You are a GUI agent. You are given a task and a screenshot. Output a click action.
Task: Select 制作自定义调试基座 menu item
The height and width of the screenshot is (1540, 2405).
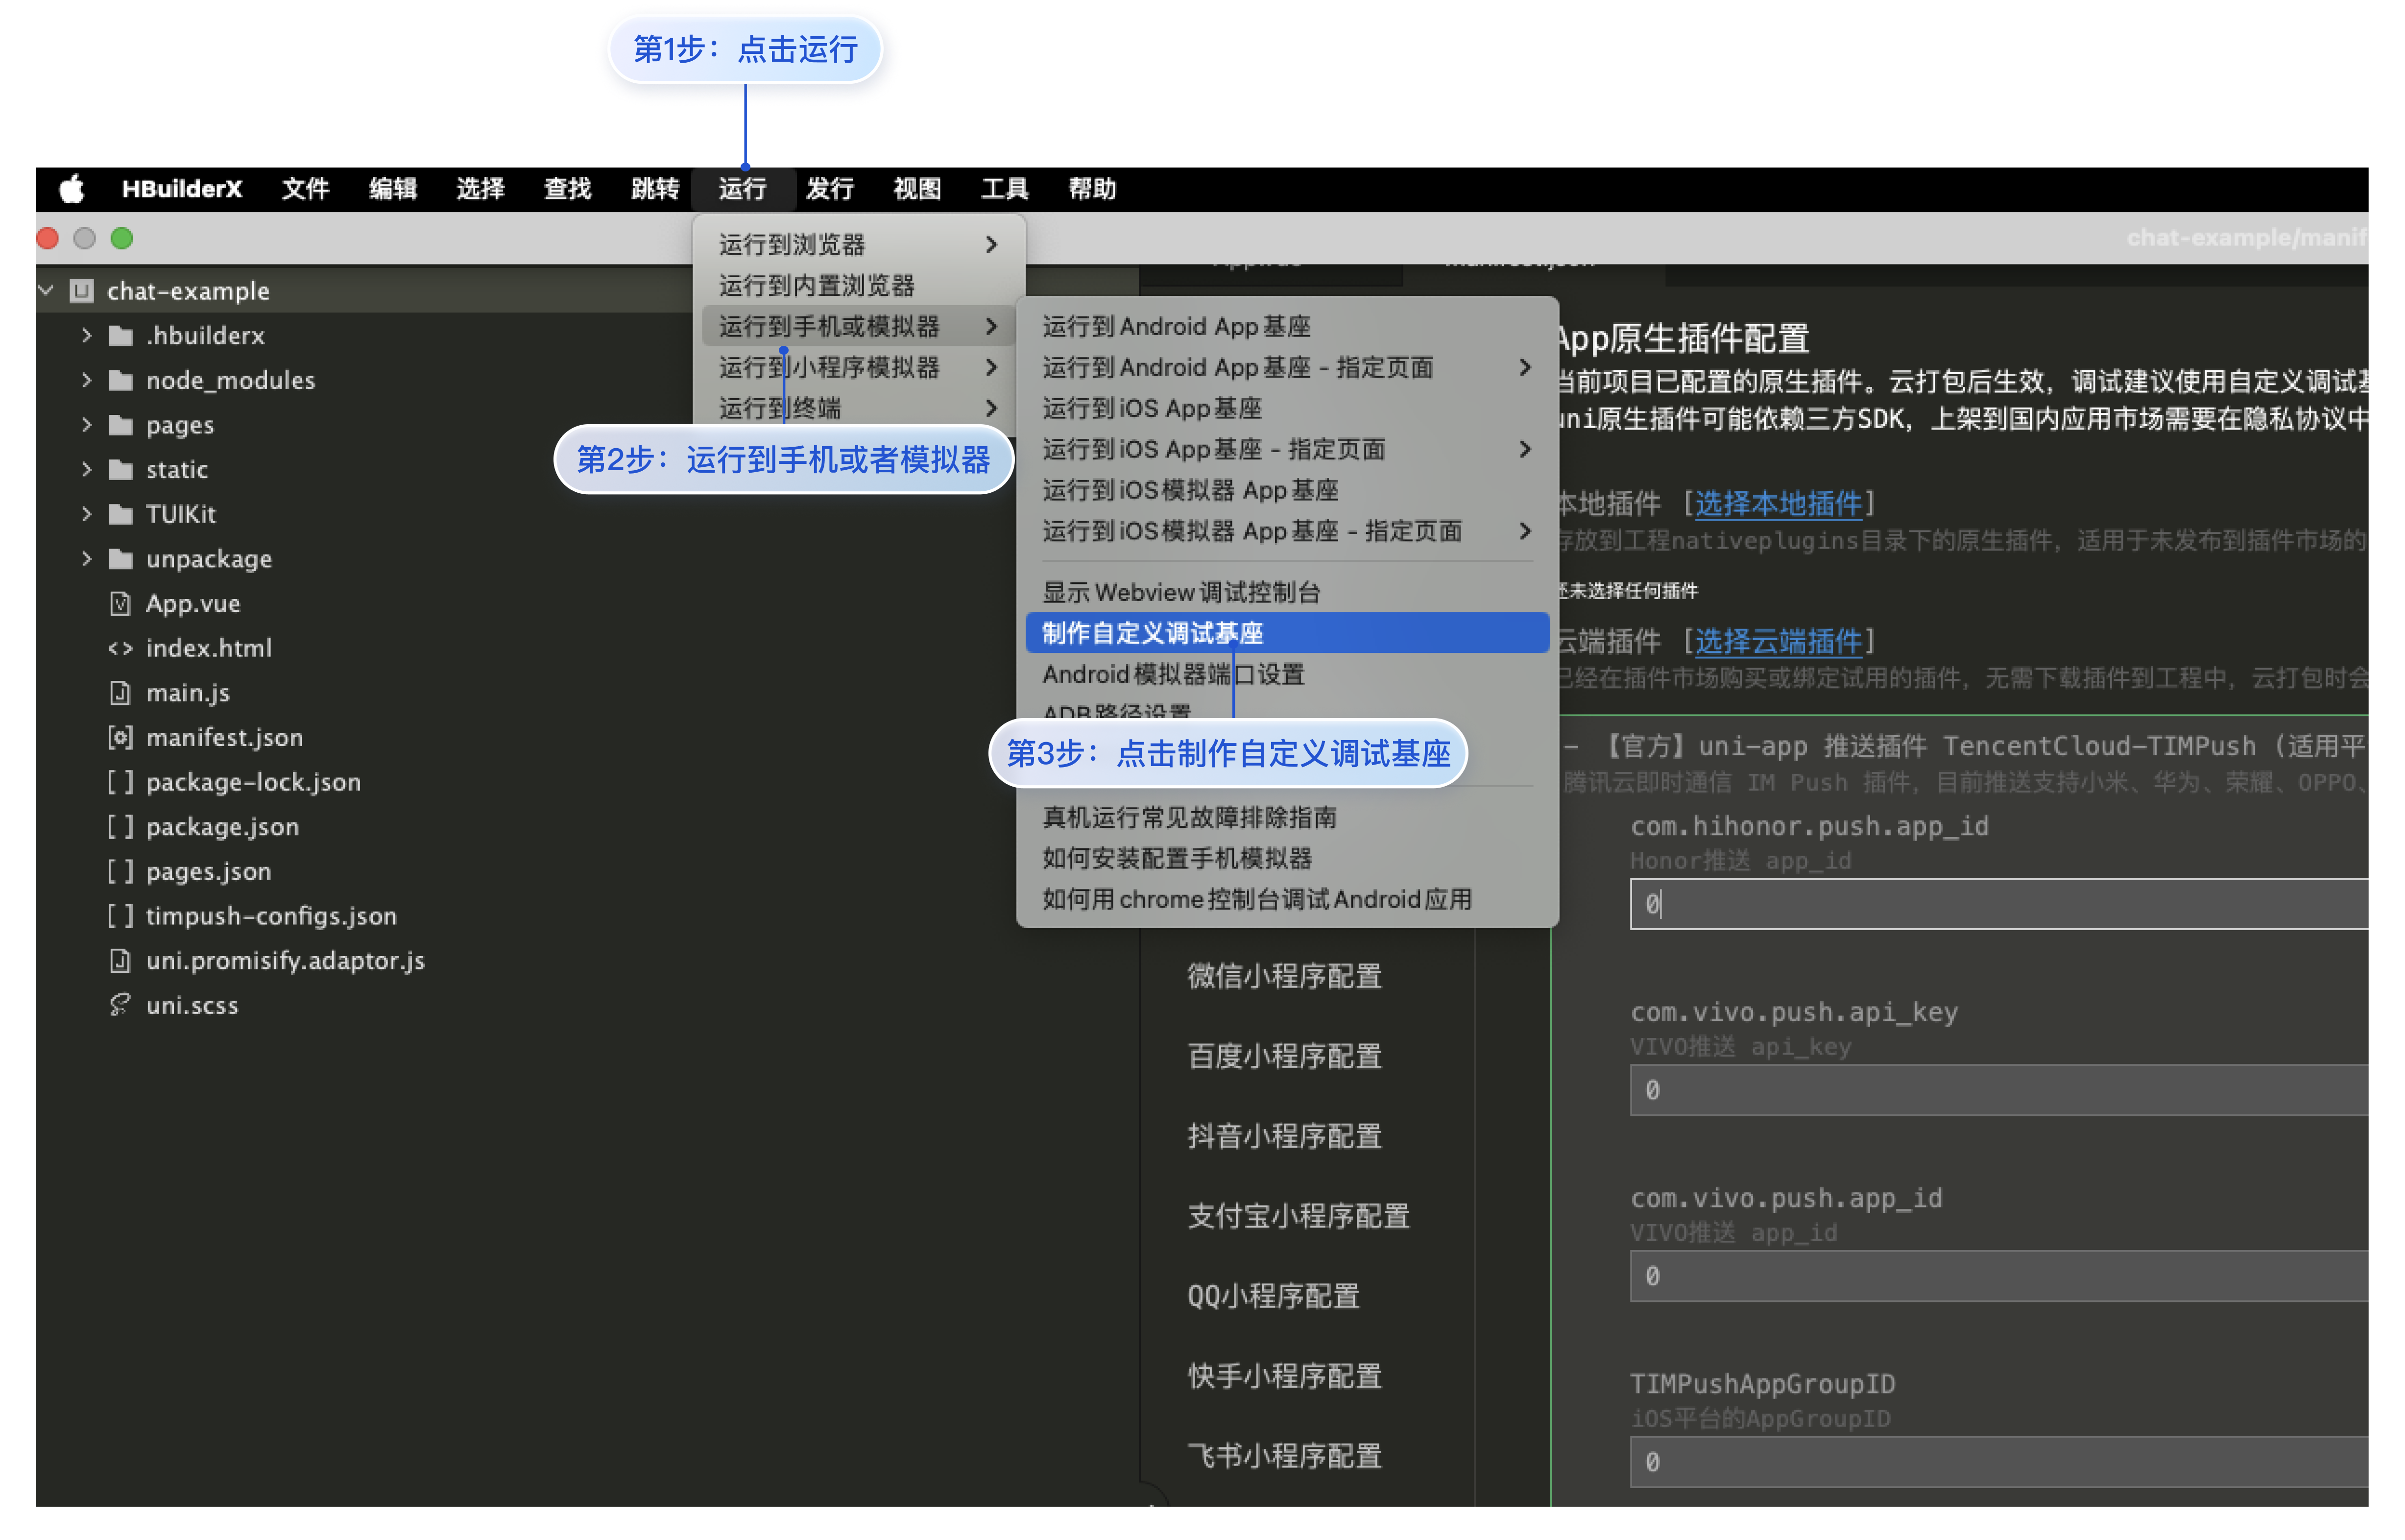coord(1287,633)
